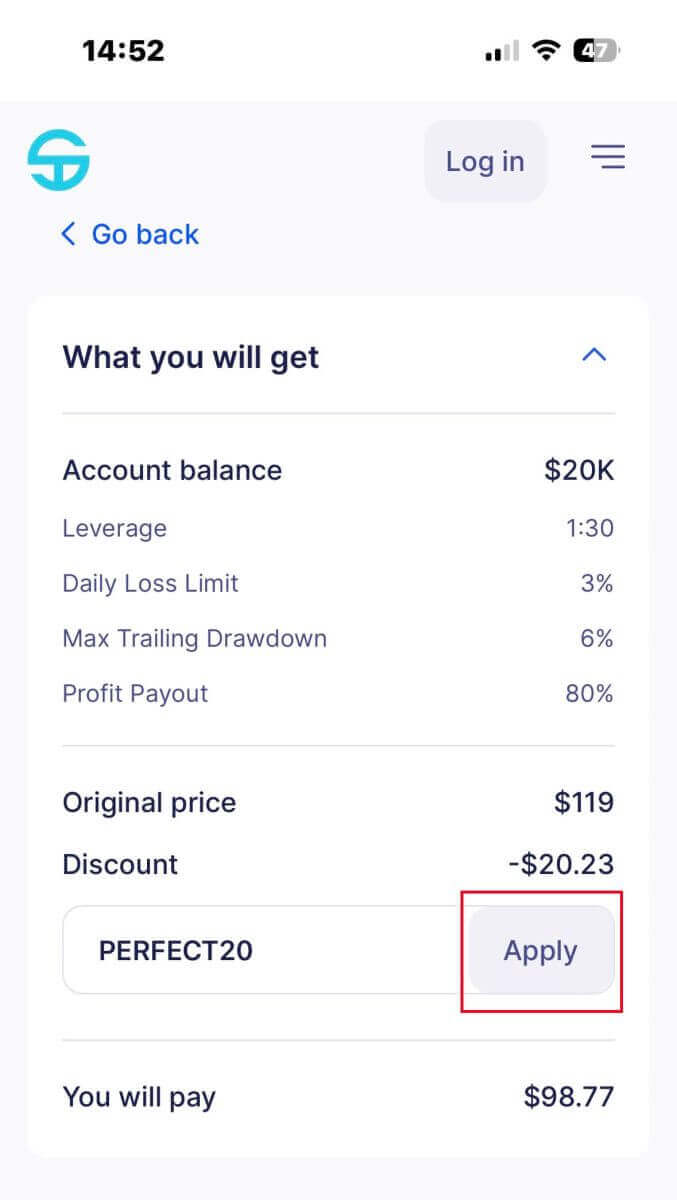Click the You will pay total
Screen dimensions: 677x1200
568,1096
